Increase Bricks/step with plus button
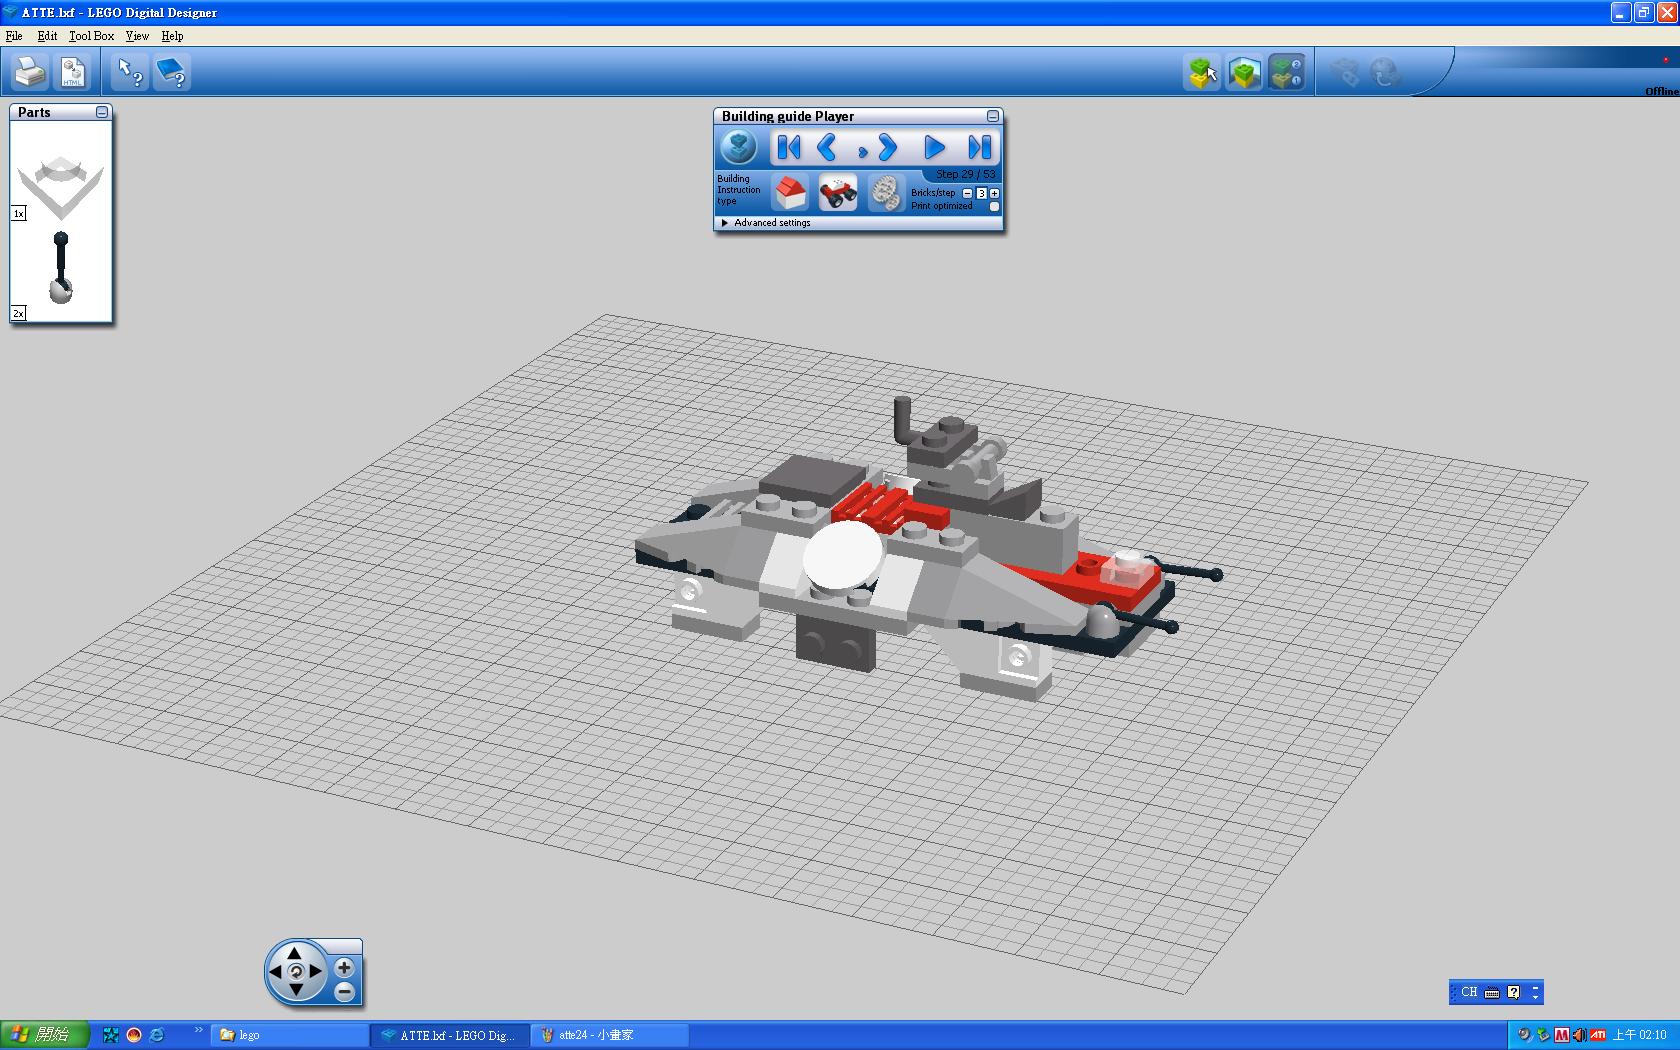1680x1050 pixels. click(x=994, y=193)
